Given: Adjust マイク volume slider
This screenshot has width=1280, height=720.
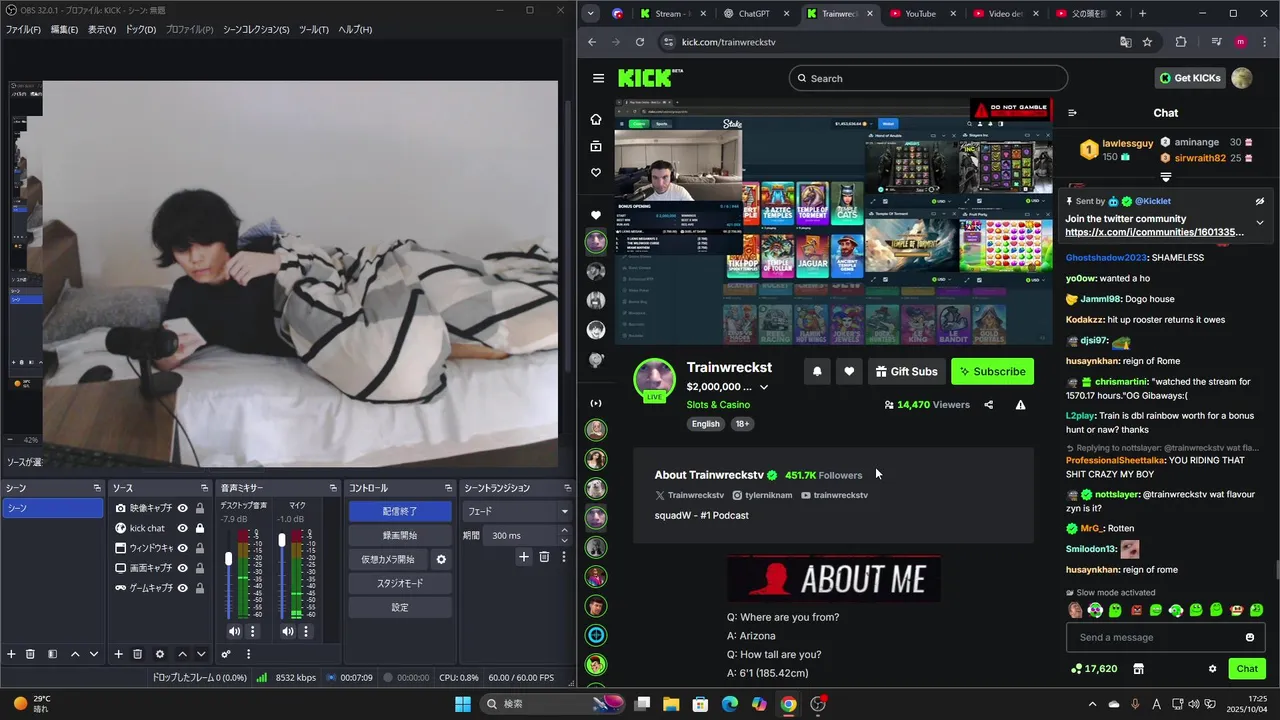Looking at the screenshot, I should (282, 541).
